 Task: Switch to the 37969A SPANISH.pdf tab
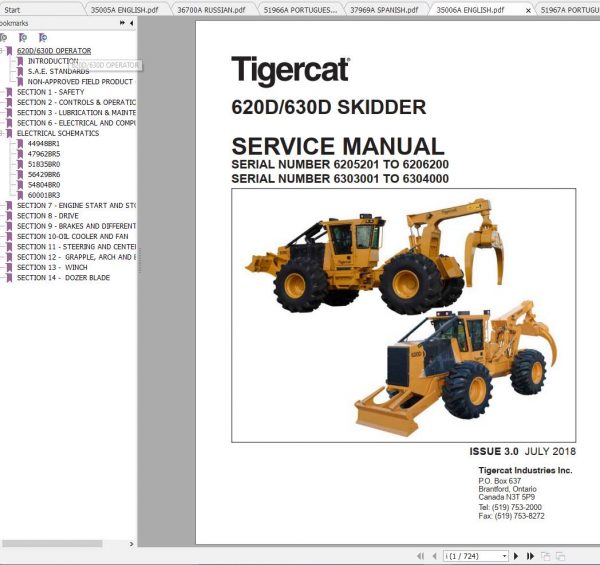pyautogui.click(x=384, y=10)
